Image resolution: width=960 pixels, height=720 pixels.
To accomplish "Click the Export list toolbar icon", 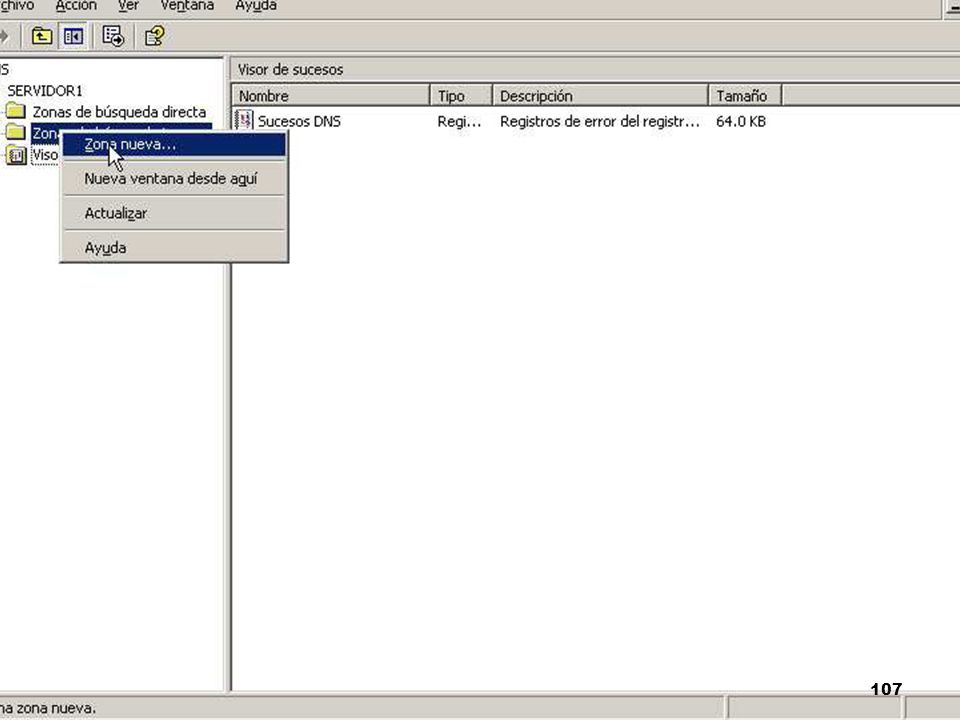I will pos(113,37).
